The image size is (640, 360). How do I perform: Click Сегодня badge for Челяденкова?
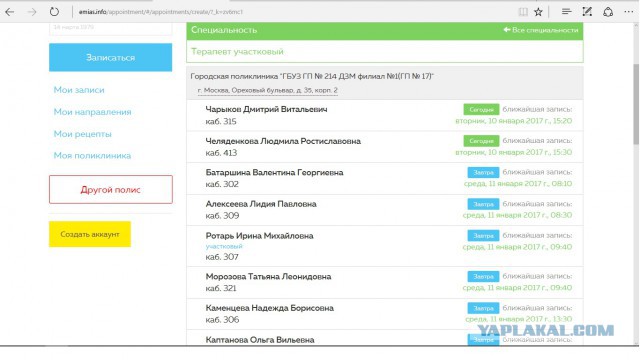481,141
